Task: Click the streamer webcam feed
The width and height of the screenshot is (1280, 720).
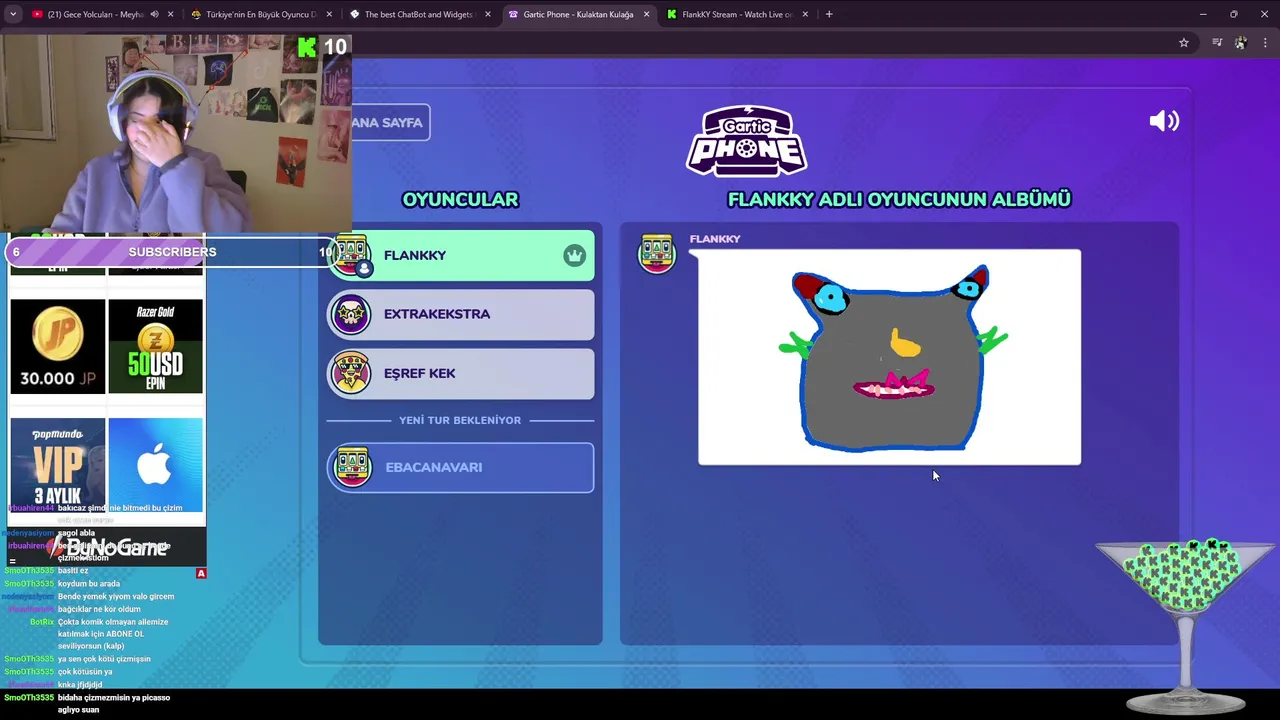Action: 176,133
